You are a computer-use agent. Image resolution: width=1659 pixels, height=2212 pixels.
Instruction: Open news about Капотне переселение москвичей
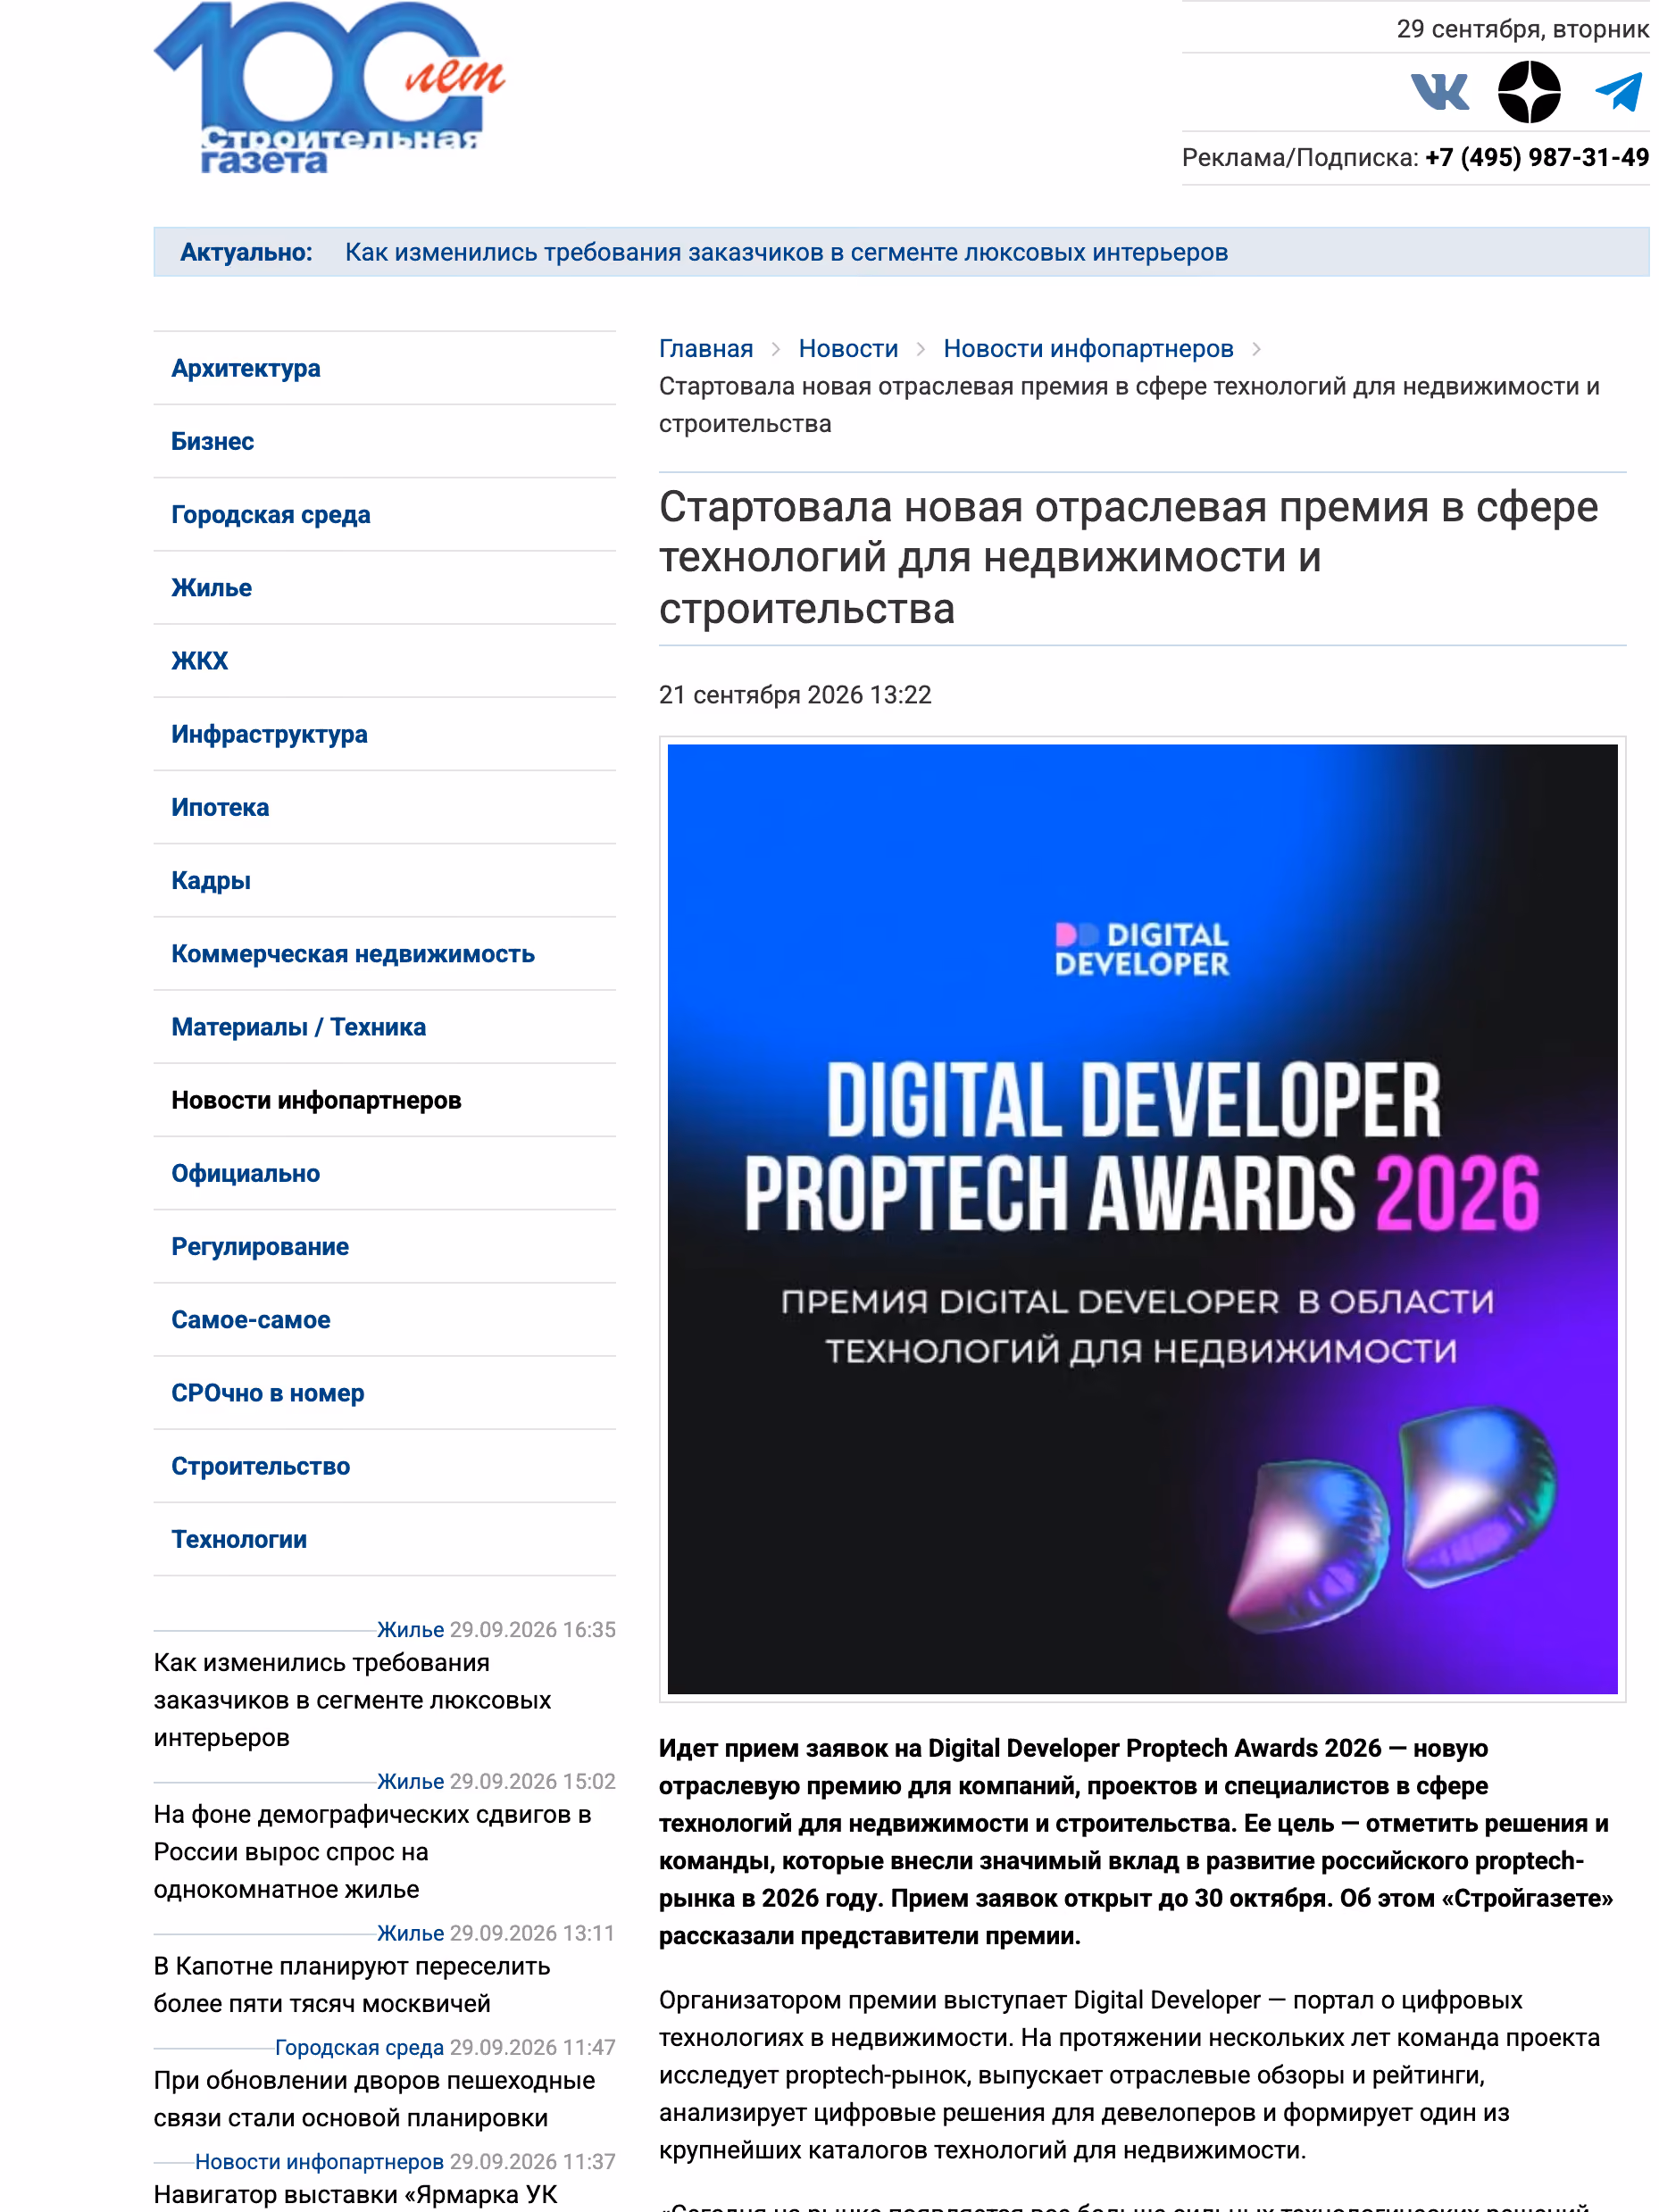[352, 1984]
